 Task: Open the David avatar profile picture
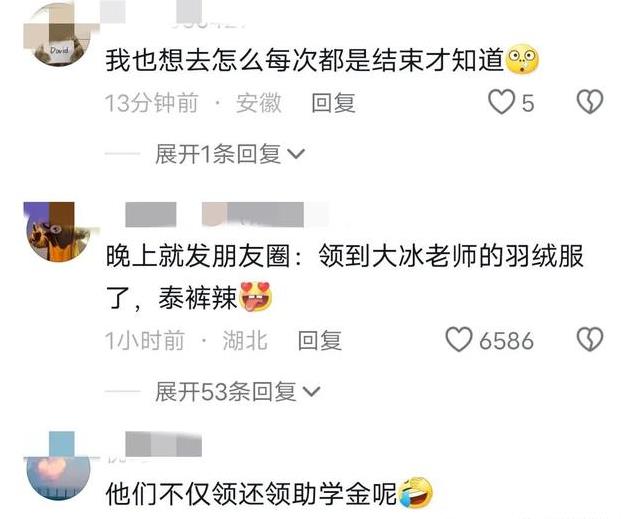point(57,34)
